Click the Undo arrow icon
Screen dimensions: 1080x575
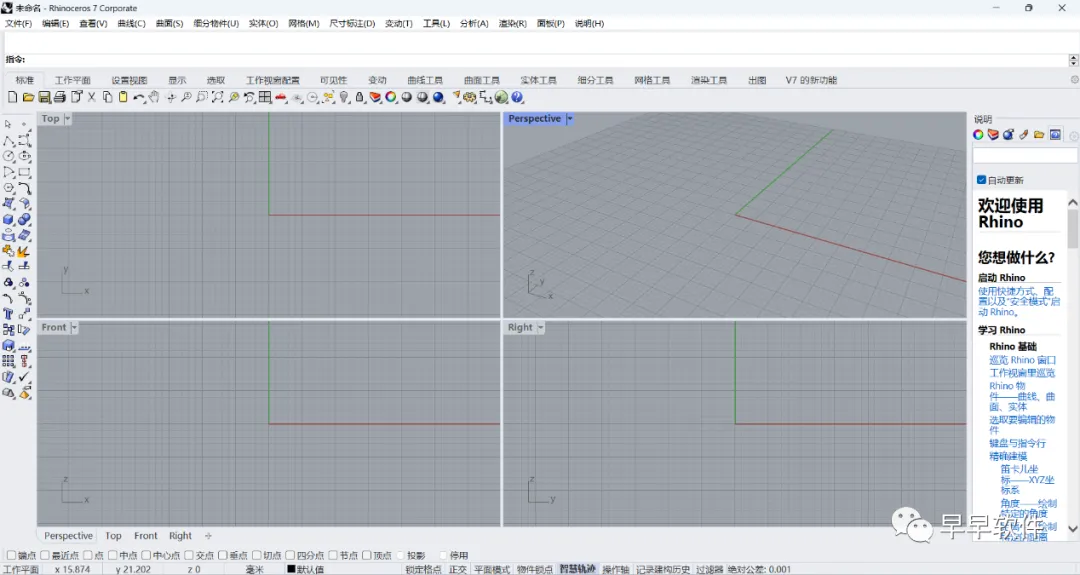click(x=138, y=97)
